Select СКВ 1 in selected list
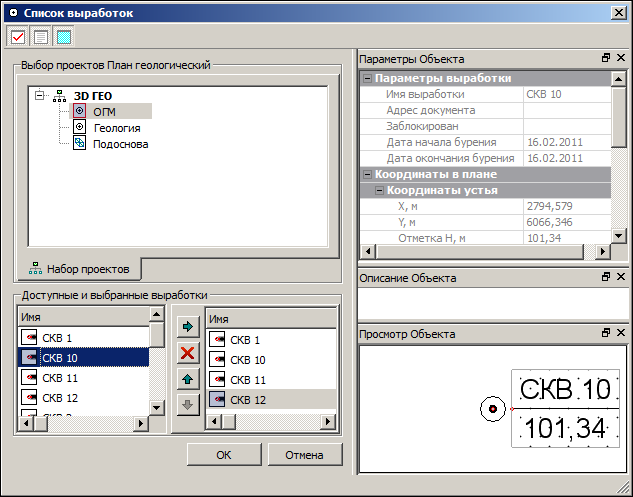Image resolution: width=633 pixels, height=497 pixels. [271, 340]
